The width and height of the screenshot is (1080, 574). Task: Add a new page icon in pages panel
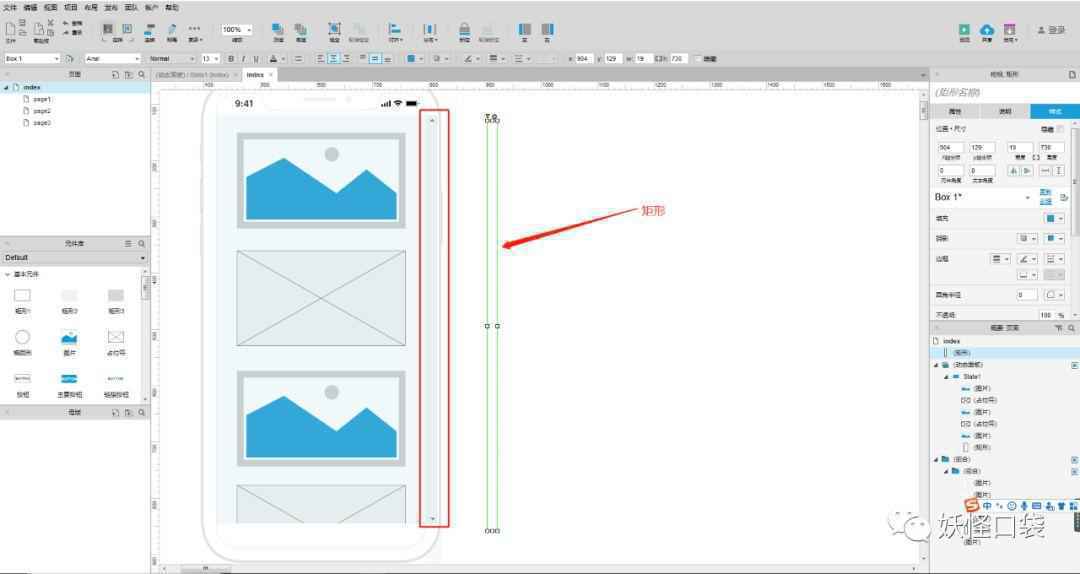click(116, 74)
